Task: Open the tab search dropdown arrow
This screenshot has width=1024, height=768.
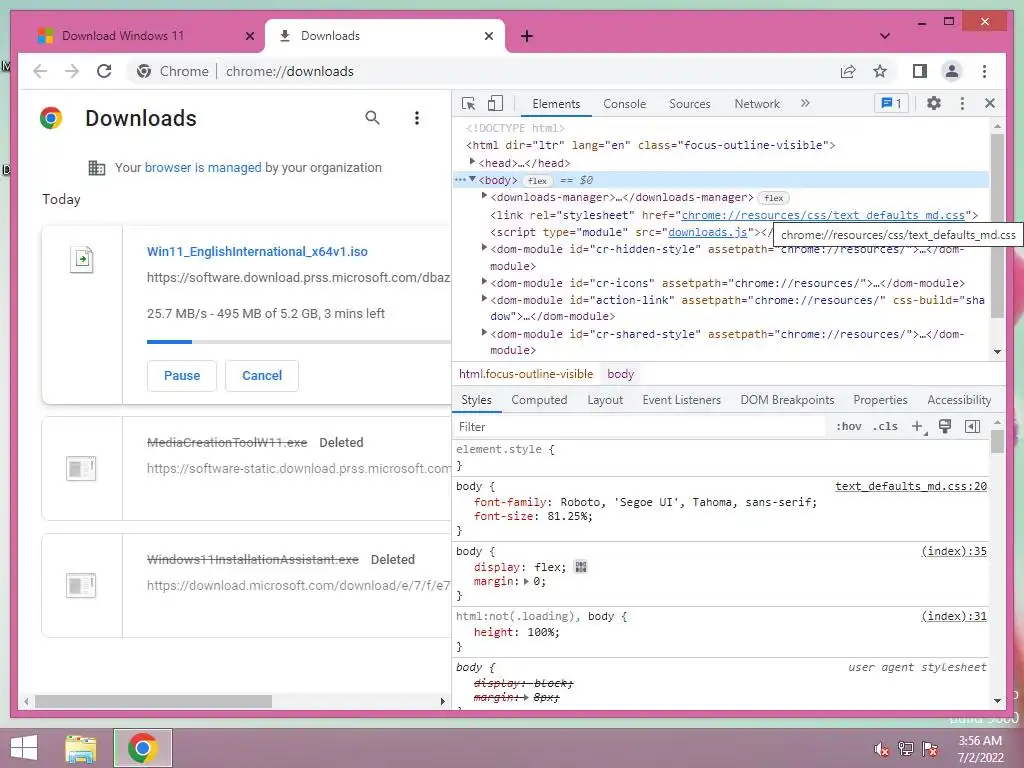Action: click(x=885, y=36)
